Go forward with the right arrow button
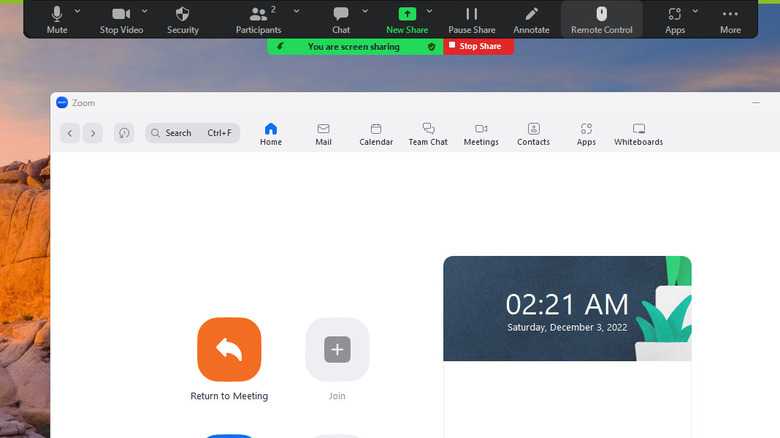 (93, 133)
